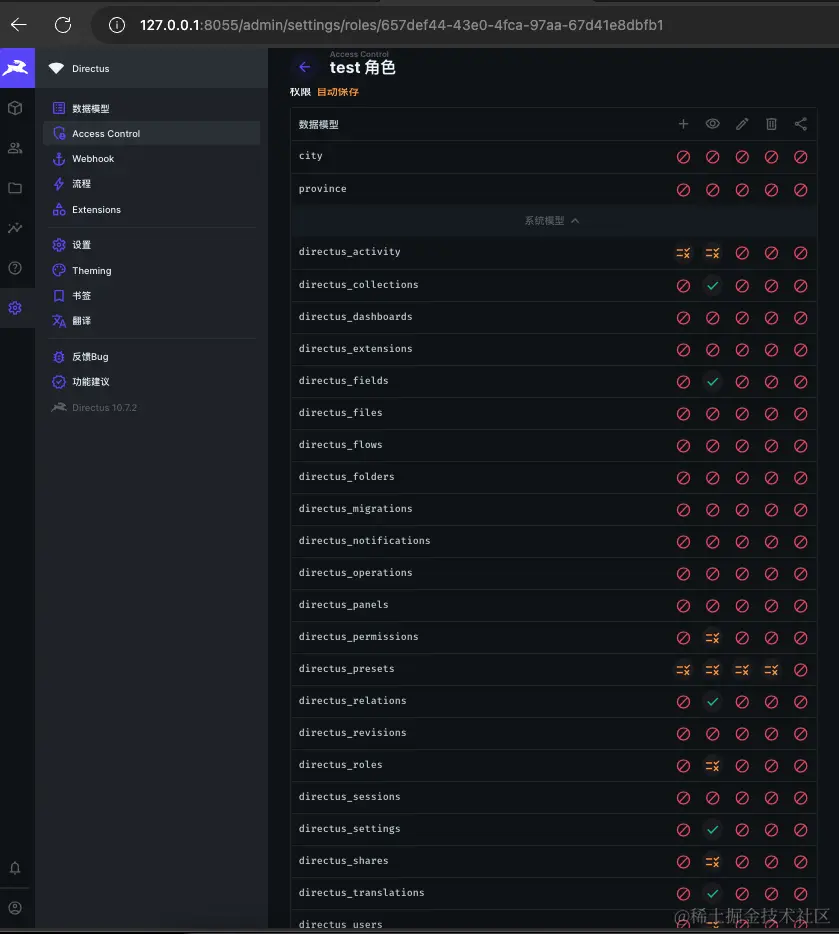Viewport: 839px width, 934px height.
Task: Open the Insights chart module icon
Action: 15,228
